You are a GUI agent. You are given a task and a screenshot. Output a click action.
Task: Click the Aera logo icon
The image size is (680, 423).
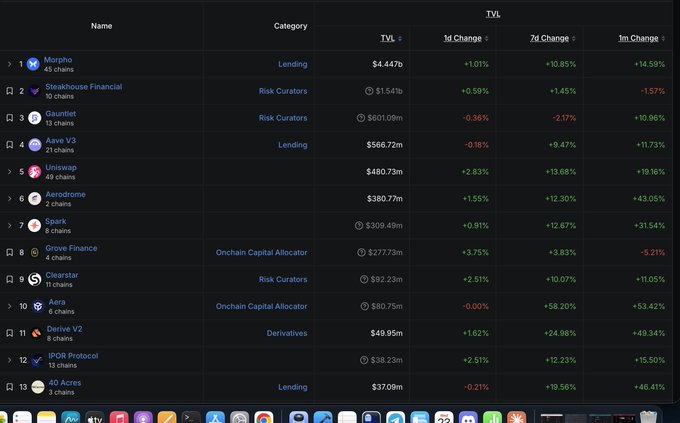(38, 306)
